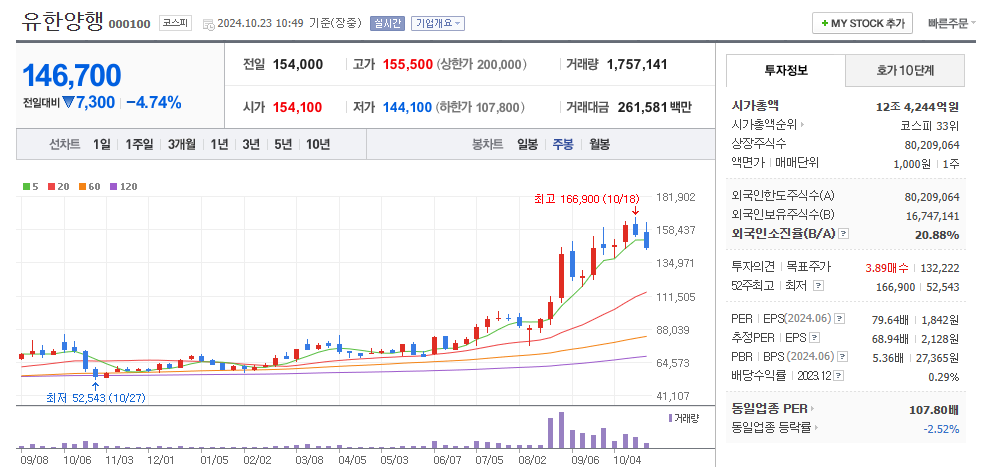Viewport: 985px width, 467px height.
Task: Open the 시가총액순위 link
Action: pyautogui.click(x=765, y=125)
